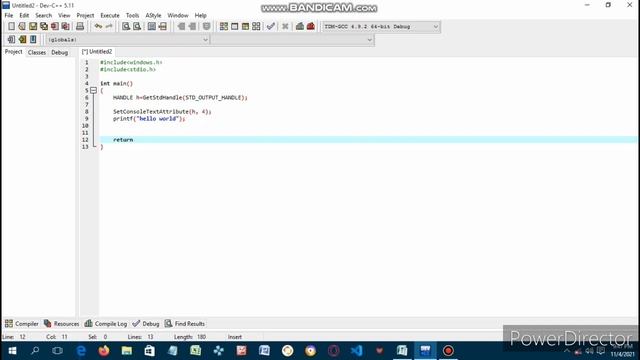This screenshot has width=640, height=360.
Task: Open the Edit menu
Action: pos(24,15)
